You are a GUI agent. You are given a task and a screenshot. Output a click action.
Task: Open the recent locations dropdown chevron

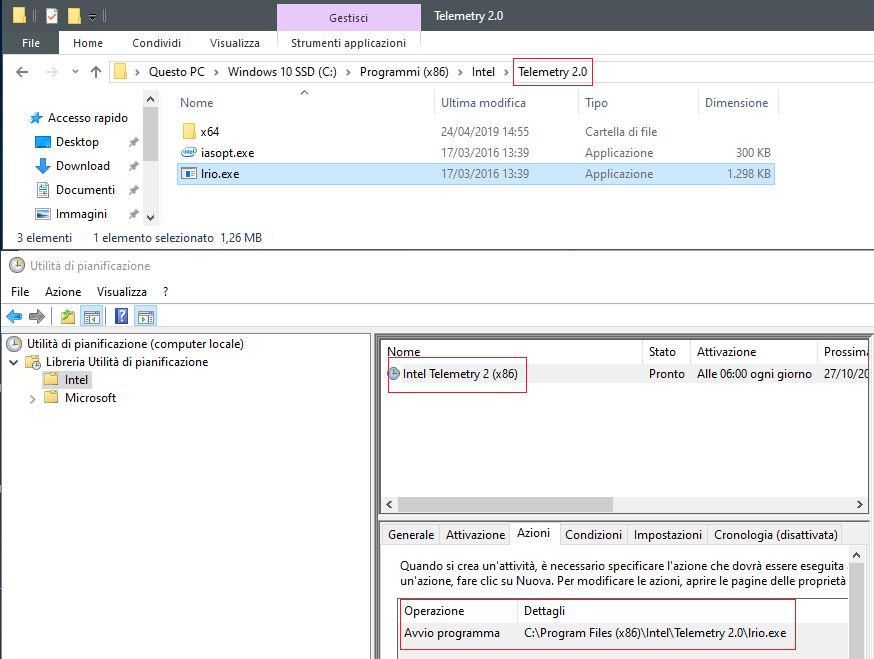[x=75, y=72]
